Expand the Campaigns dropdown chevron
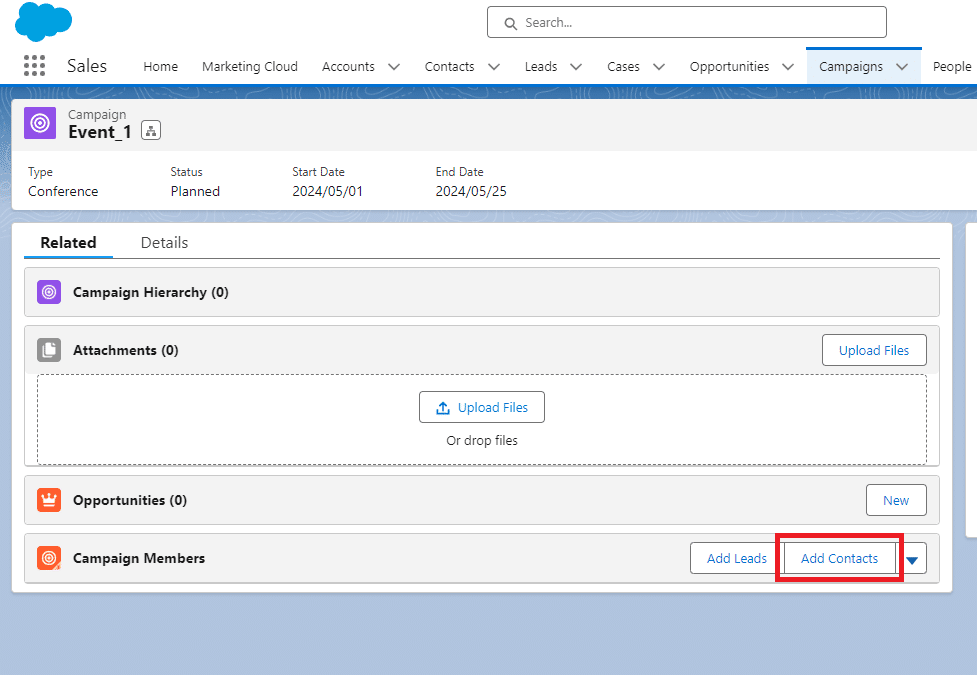This screenshot has width=977, height=675. coord(902,67)
